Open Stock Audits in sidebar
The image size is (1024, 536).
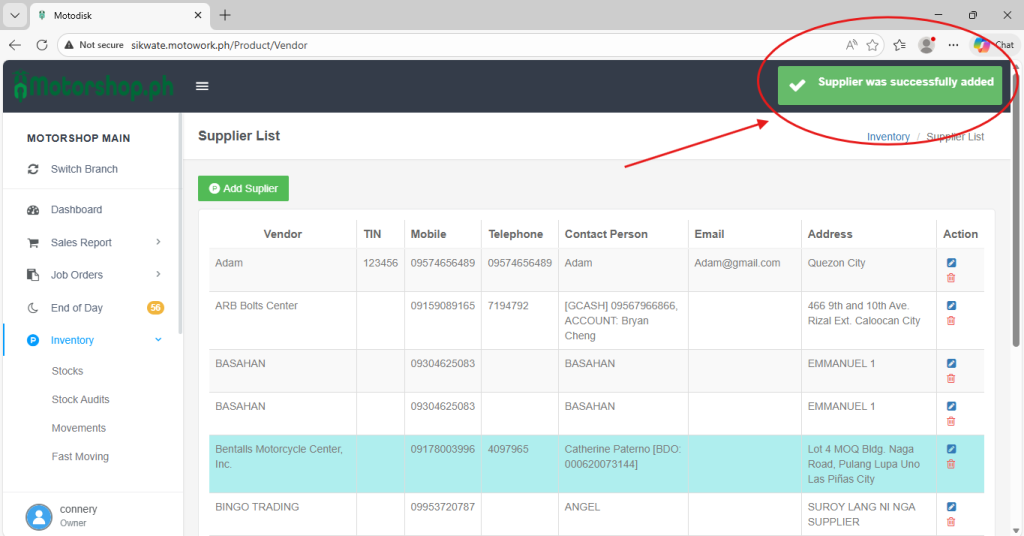coord(80,399)
